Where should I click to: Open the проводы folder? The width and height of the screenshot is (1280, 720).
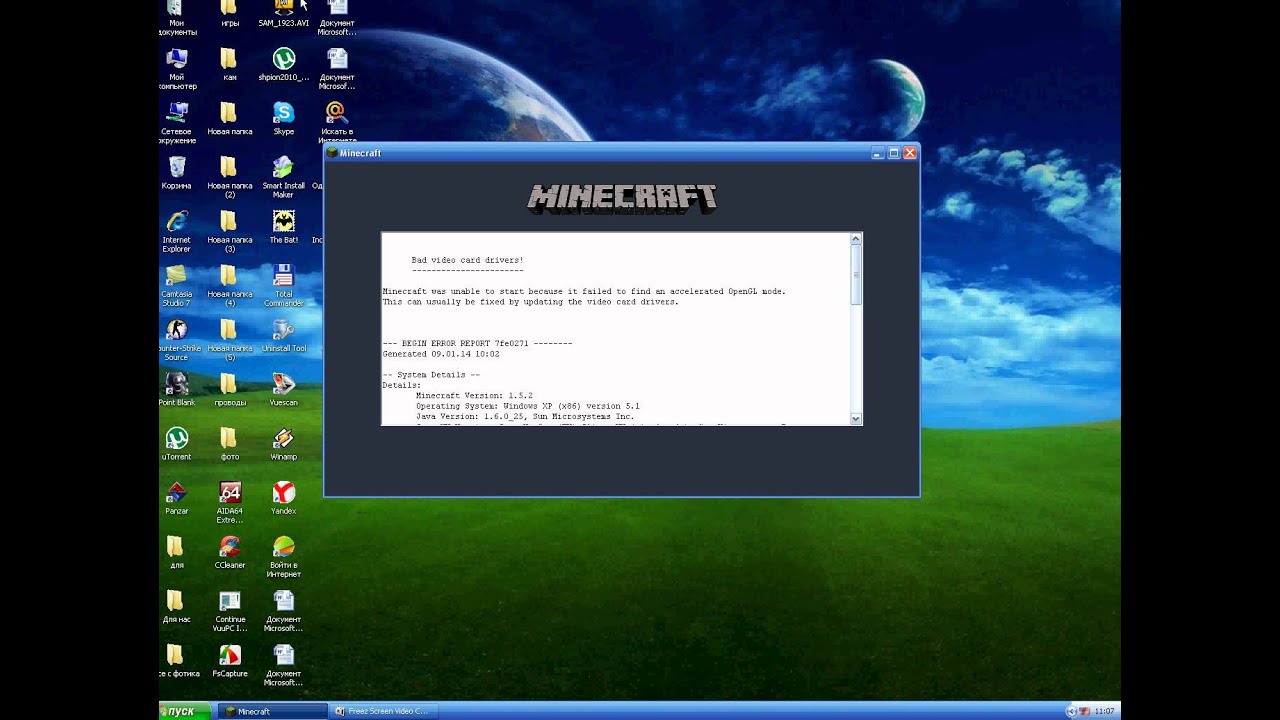click(229, 389)
